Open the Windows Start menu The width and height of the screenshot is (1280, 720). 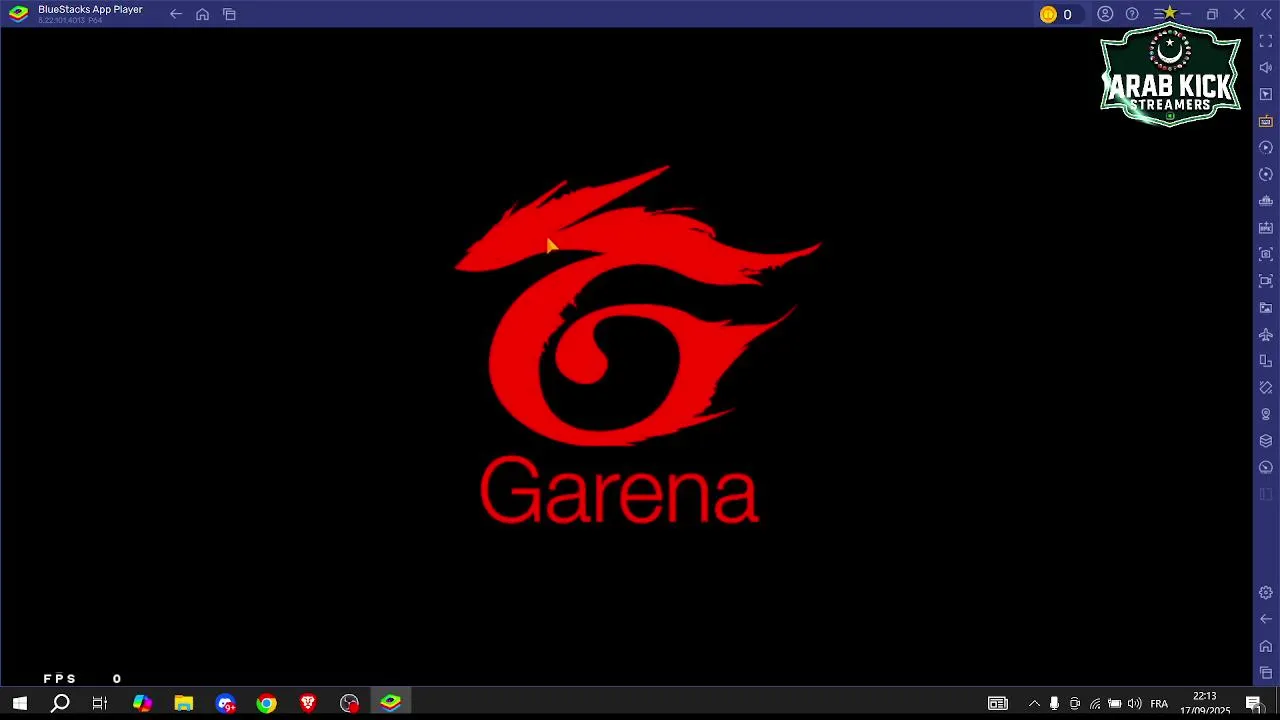coord(19,704)
